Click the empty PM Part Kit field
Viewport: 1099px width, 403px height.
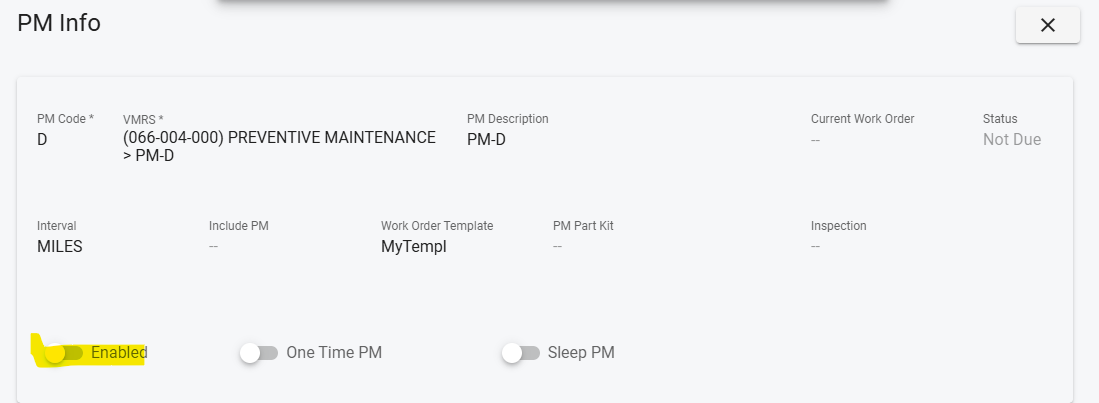click(558, 246)
